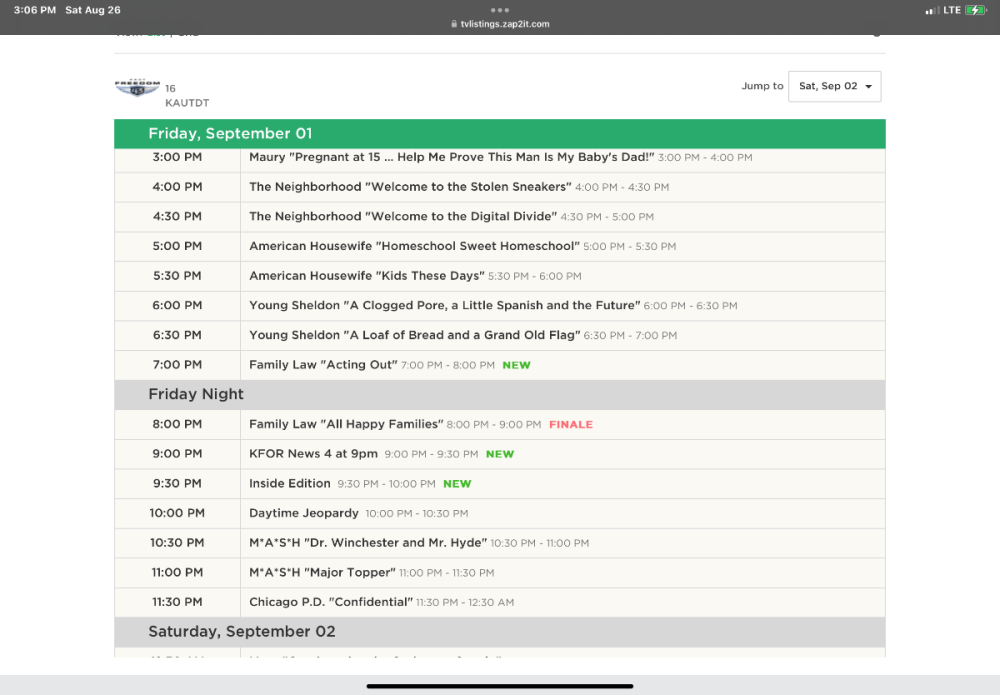Tap the battery icon in status bar
The height and width of the screenshot is (695, 1000).
(976, 10)
